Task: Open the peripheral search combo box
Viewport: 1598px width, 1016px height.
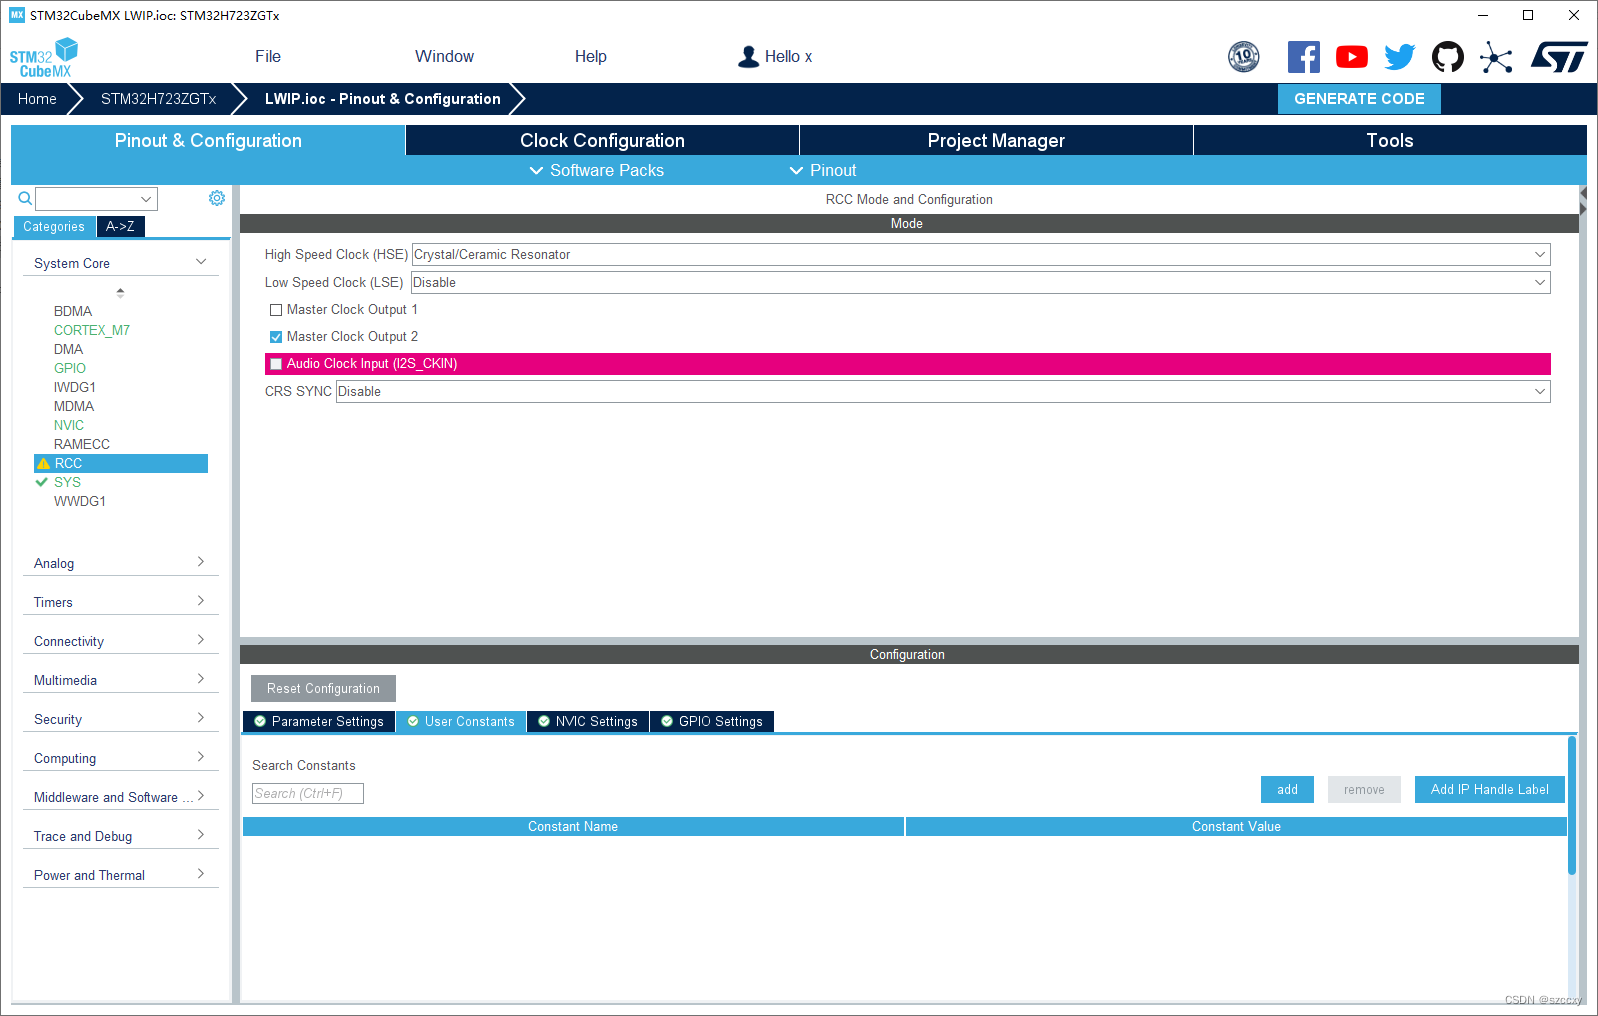Action: (97, 199)
